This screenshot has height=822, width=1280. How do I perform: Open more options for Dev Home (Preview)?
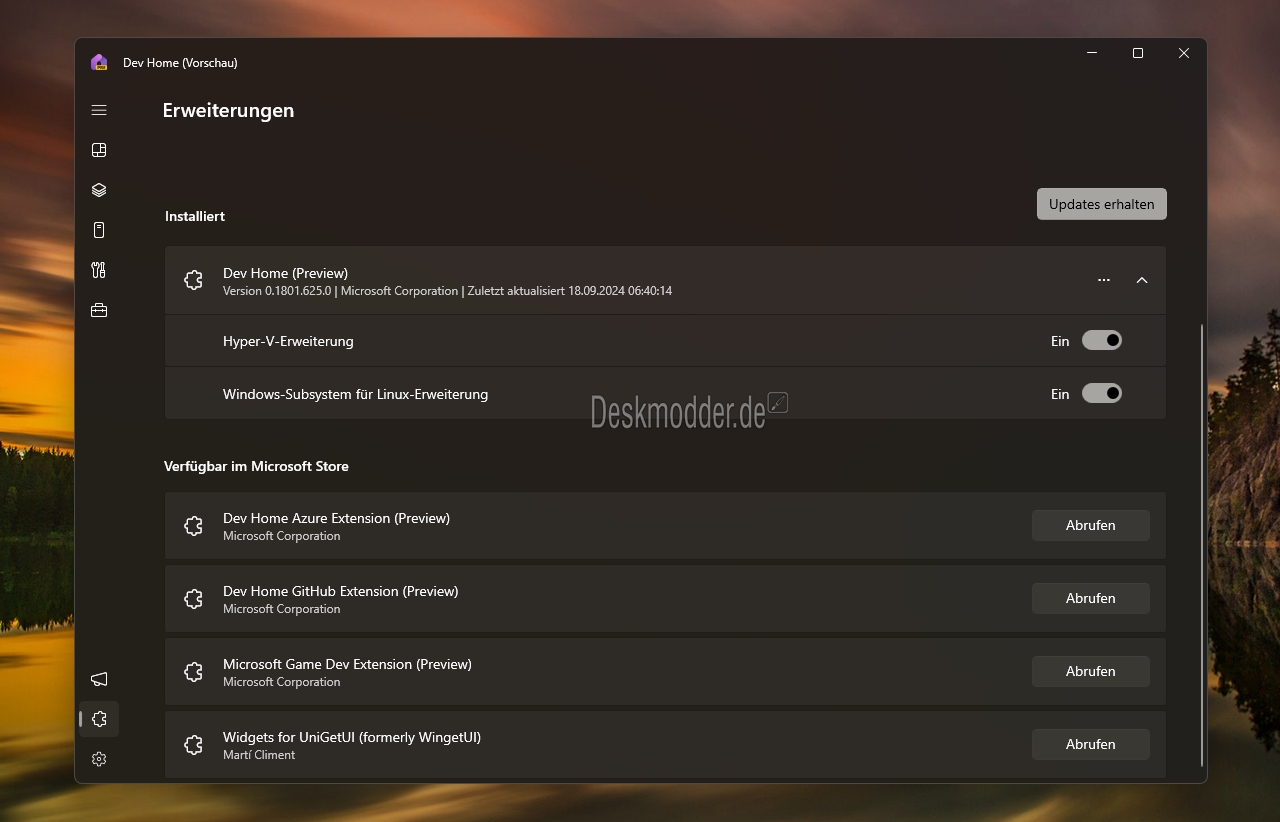1104,280
